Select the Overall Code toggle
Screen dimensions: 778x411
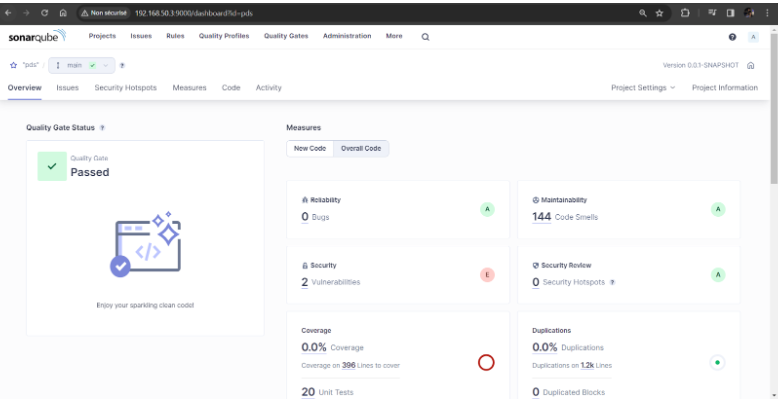(361, 148)
